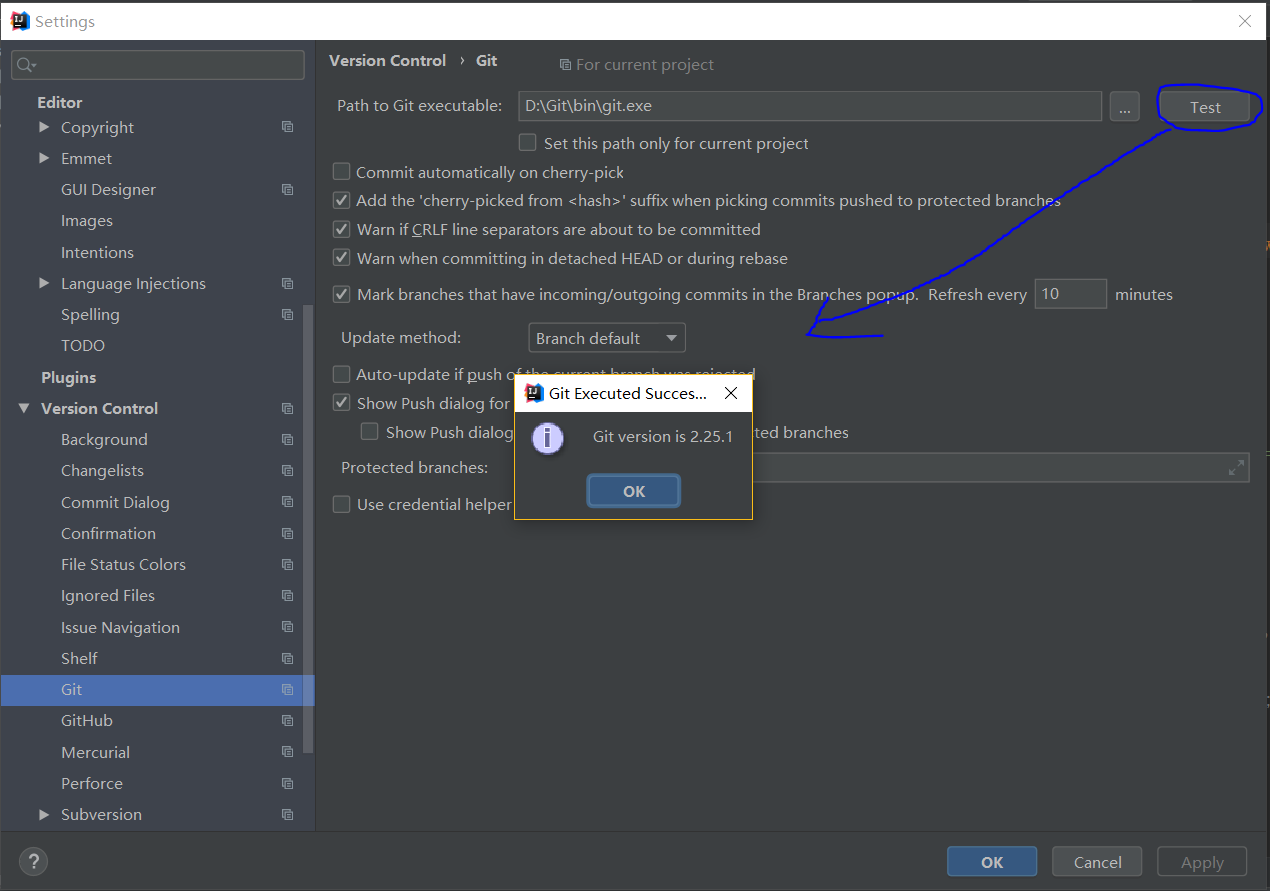Image resolution: width=1270 pixels, height=891 pixels.
Task: Click the project-level icon beside Subversion
Action: tap(288, 814)
